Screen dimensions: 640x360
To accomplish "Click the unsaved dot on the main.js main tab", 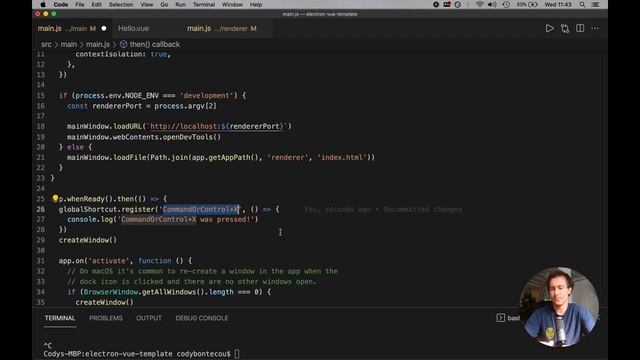I will pyautogui.click(x=104, y=29).
